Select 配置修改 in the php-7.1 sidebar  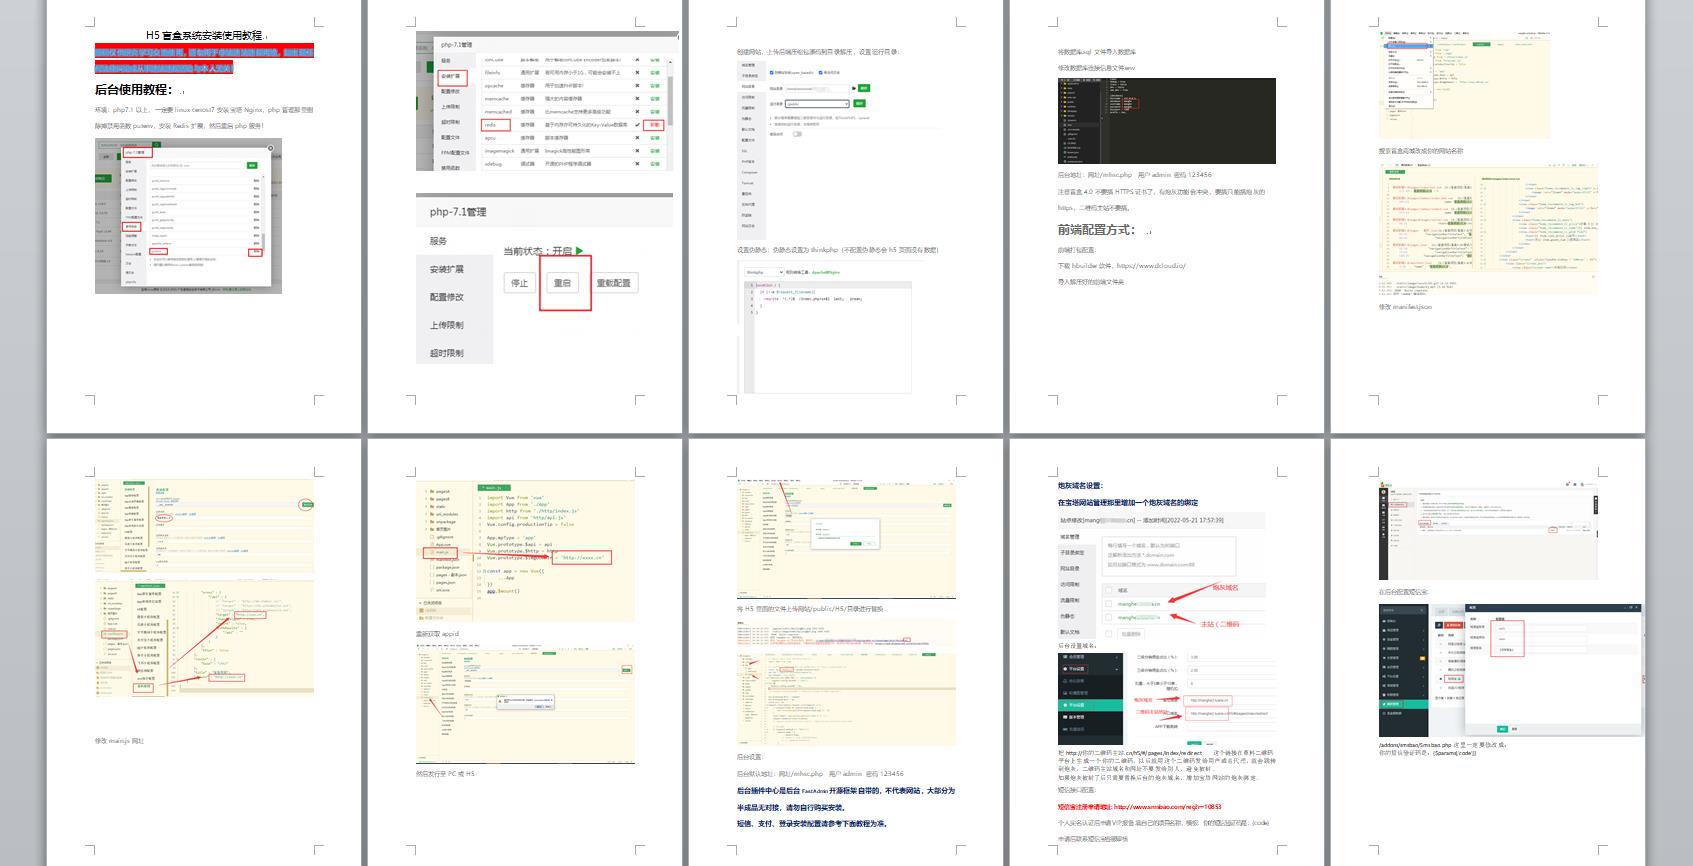pos(446,297)
